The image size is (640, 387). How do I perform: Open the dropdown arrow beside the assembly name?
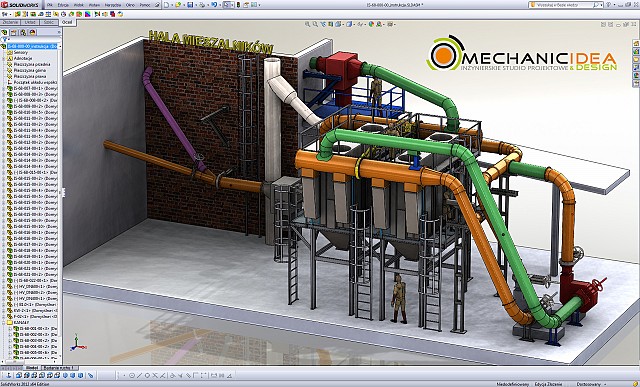(x=60, y=47)
